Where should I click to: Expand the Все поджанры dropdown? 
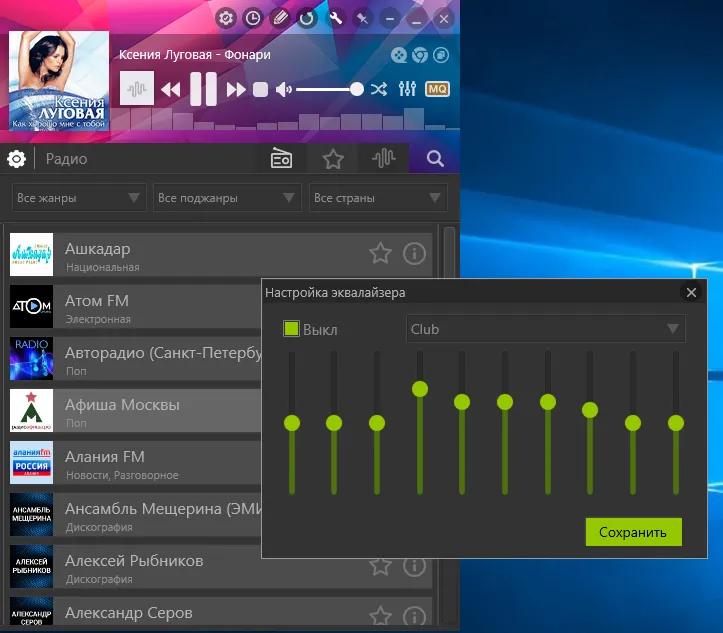[x=227, y=198]
